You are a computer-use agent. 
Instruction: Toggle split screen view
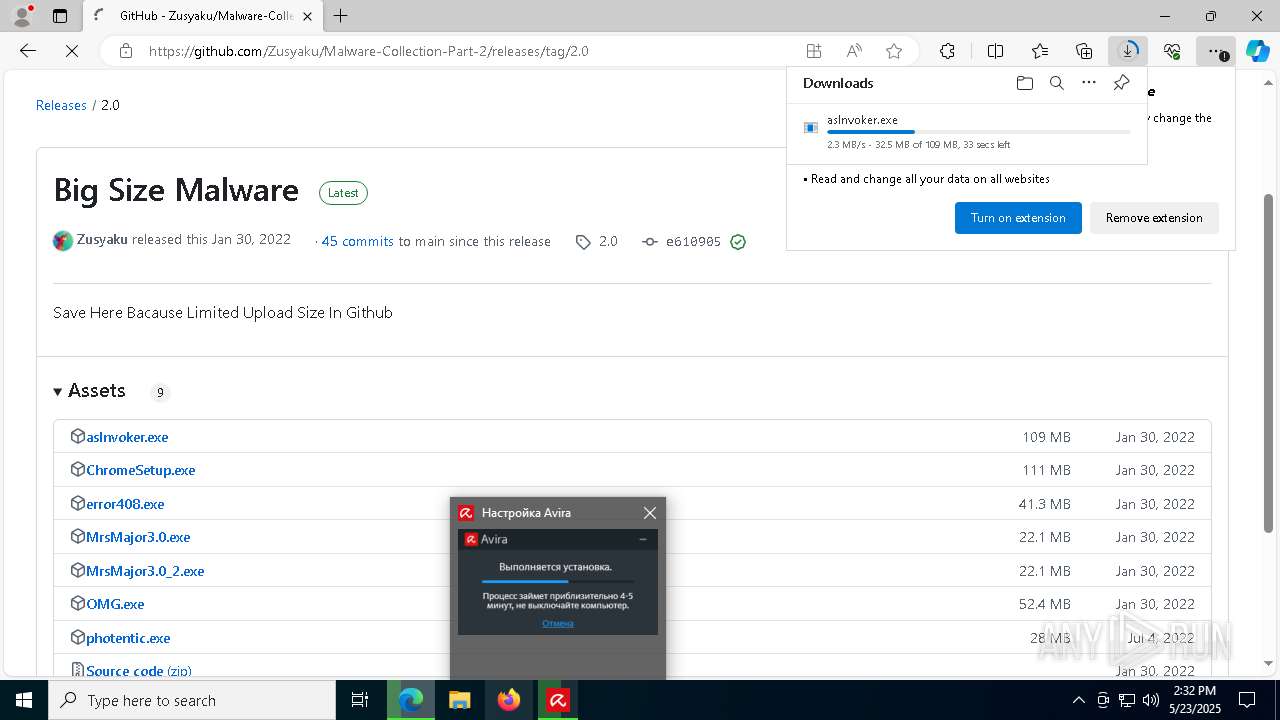pyautogui.click(x=995, y=51)
